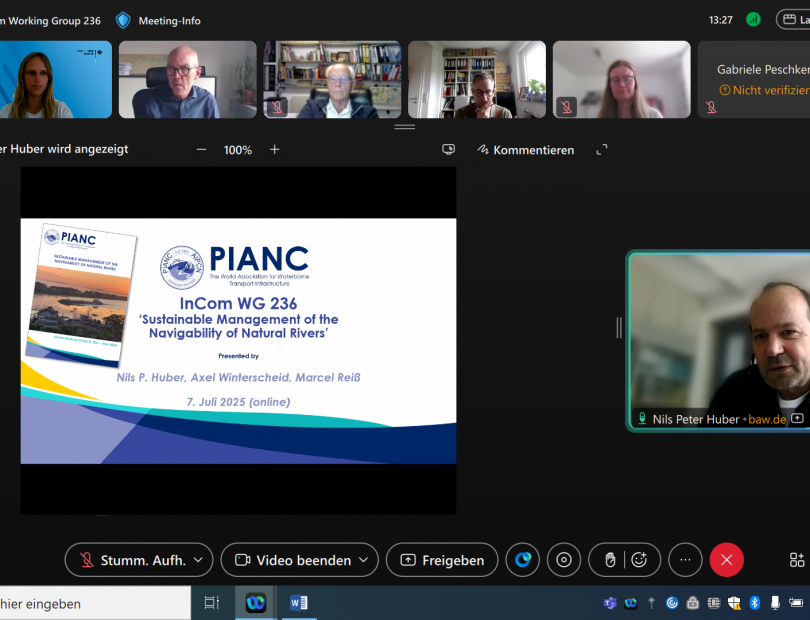Select participant tile with blue virtual background
The height and width of the screenshot is (620, 810).
pos(56,80)
